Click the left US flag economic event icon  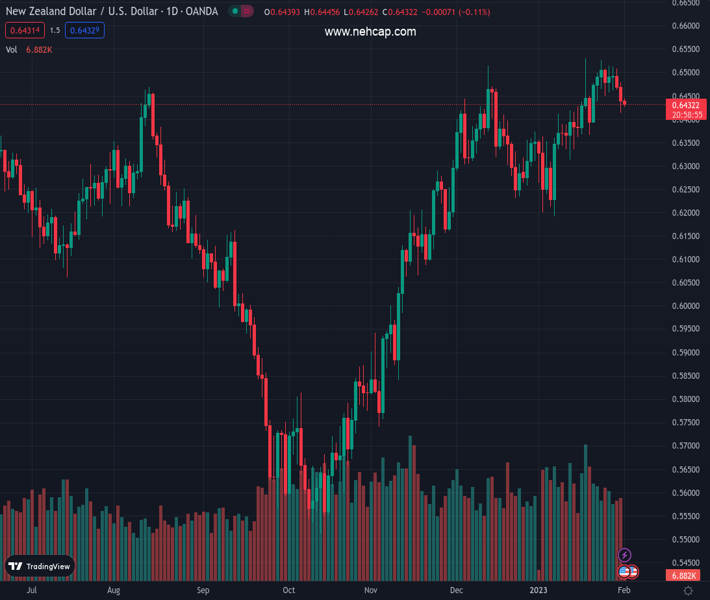point(624,571)
